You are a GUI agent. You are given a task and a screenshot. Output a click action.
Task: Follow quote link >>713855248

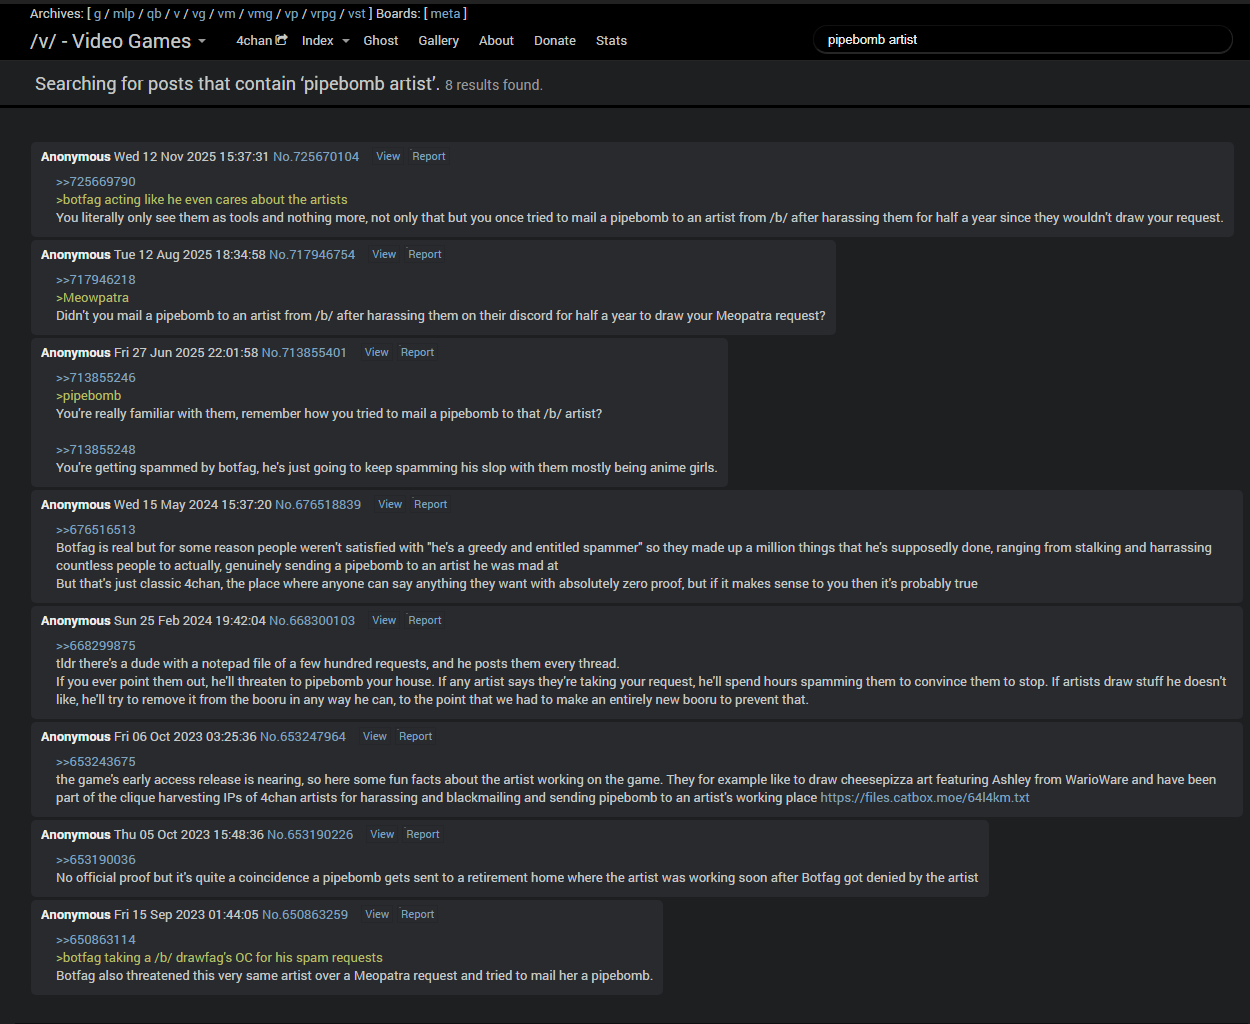coord(96,450)
